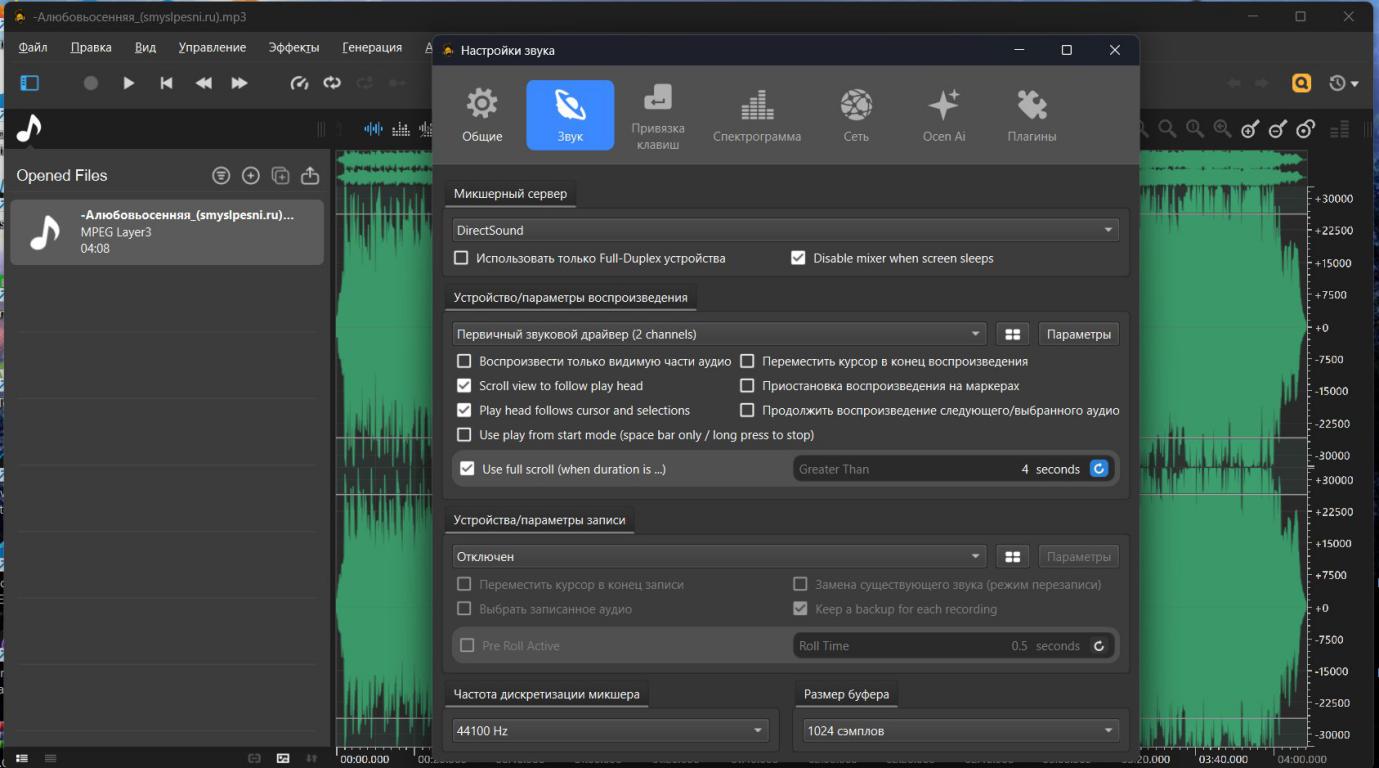This screenshot has width=1379, height=768.
Task: Enable 'Использовать только Full-Duplex устройства' checkbox
Action: click(461, 258)
